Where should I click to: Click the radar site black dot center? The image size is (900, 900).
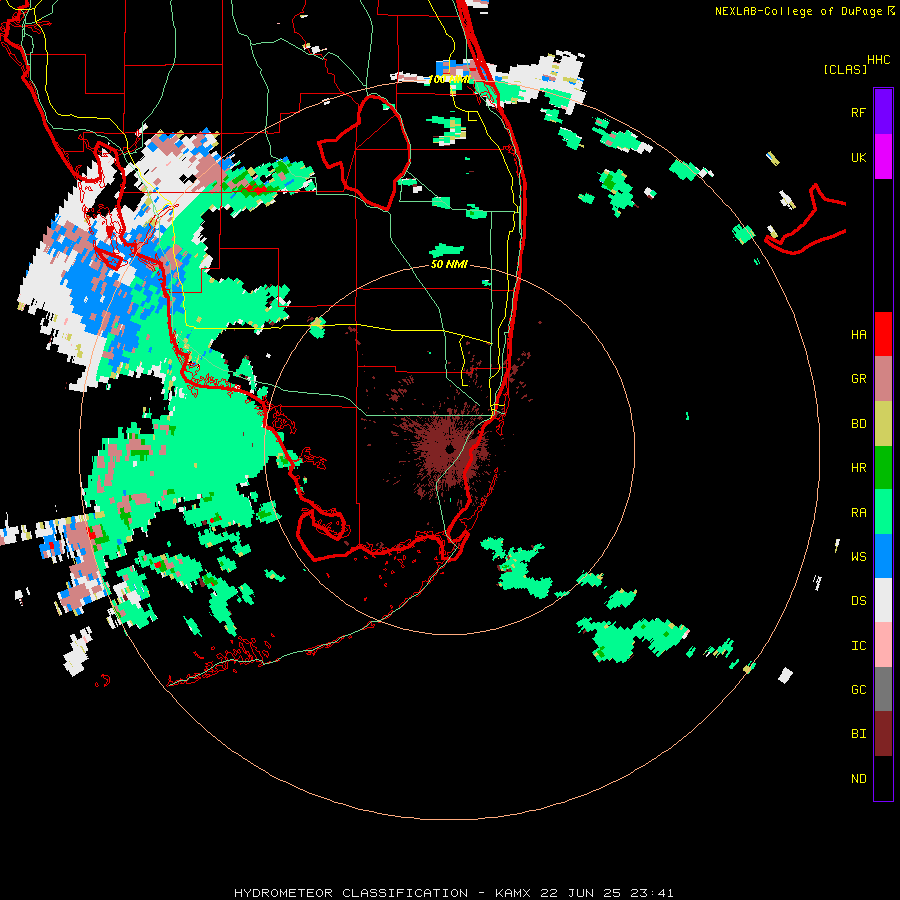[450, 448]
